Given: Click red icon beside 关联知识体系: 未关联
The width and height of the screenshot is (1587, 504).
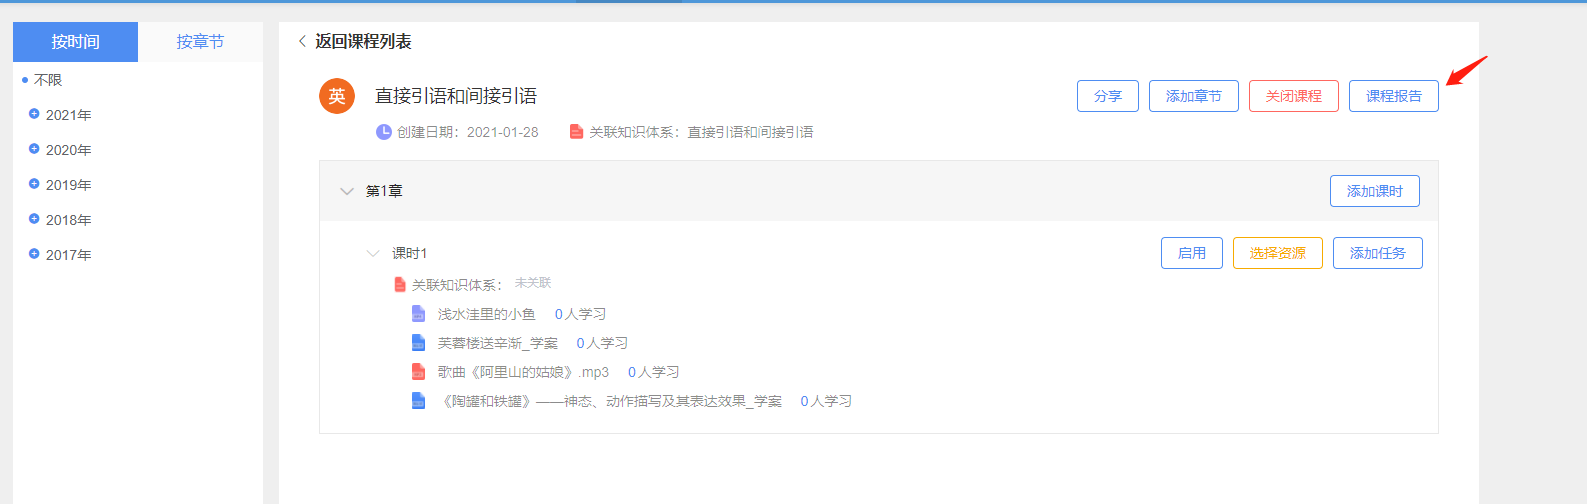Looking at the screenshot, I should coord(400,285).
